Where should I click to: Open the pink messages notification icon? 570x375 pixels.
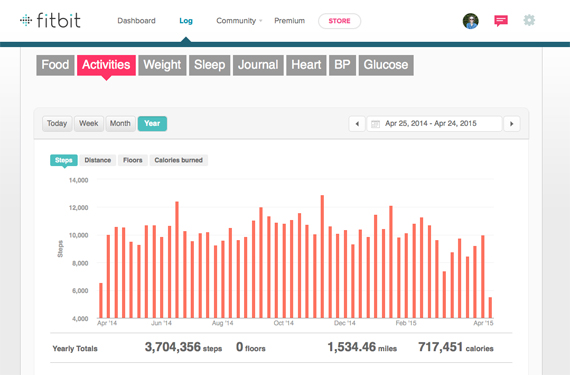501,21
